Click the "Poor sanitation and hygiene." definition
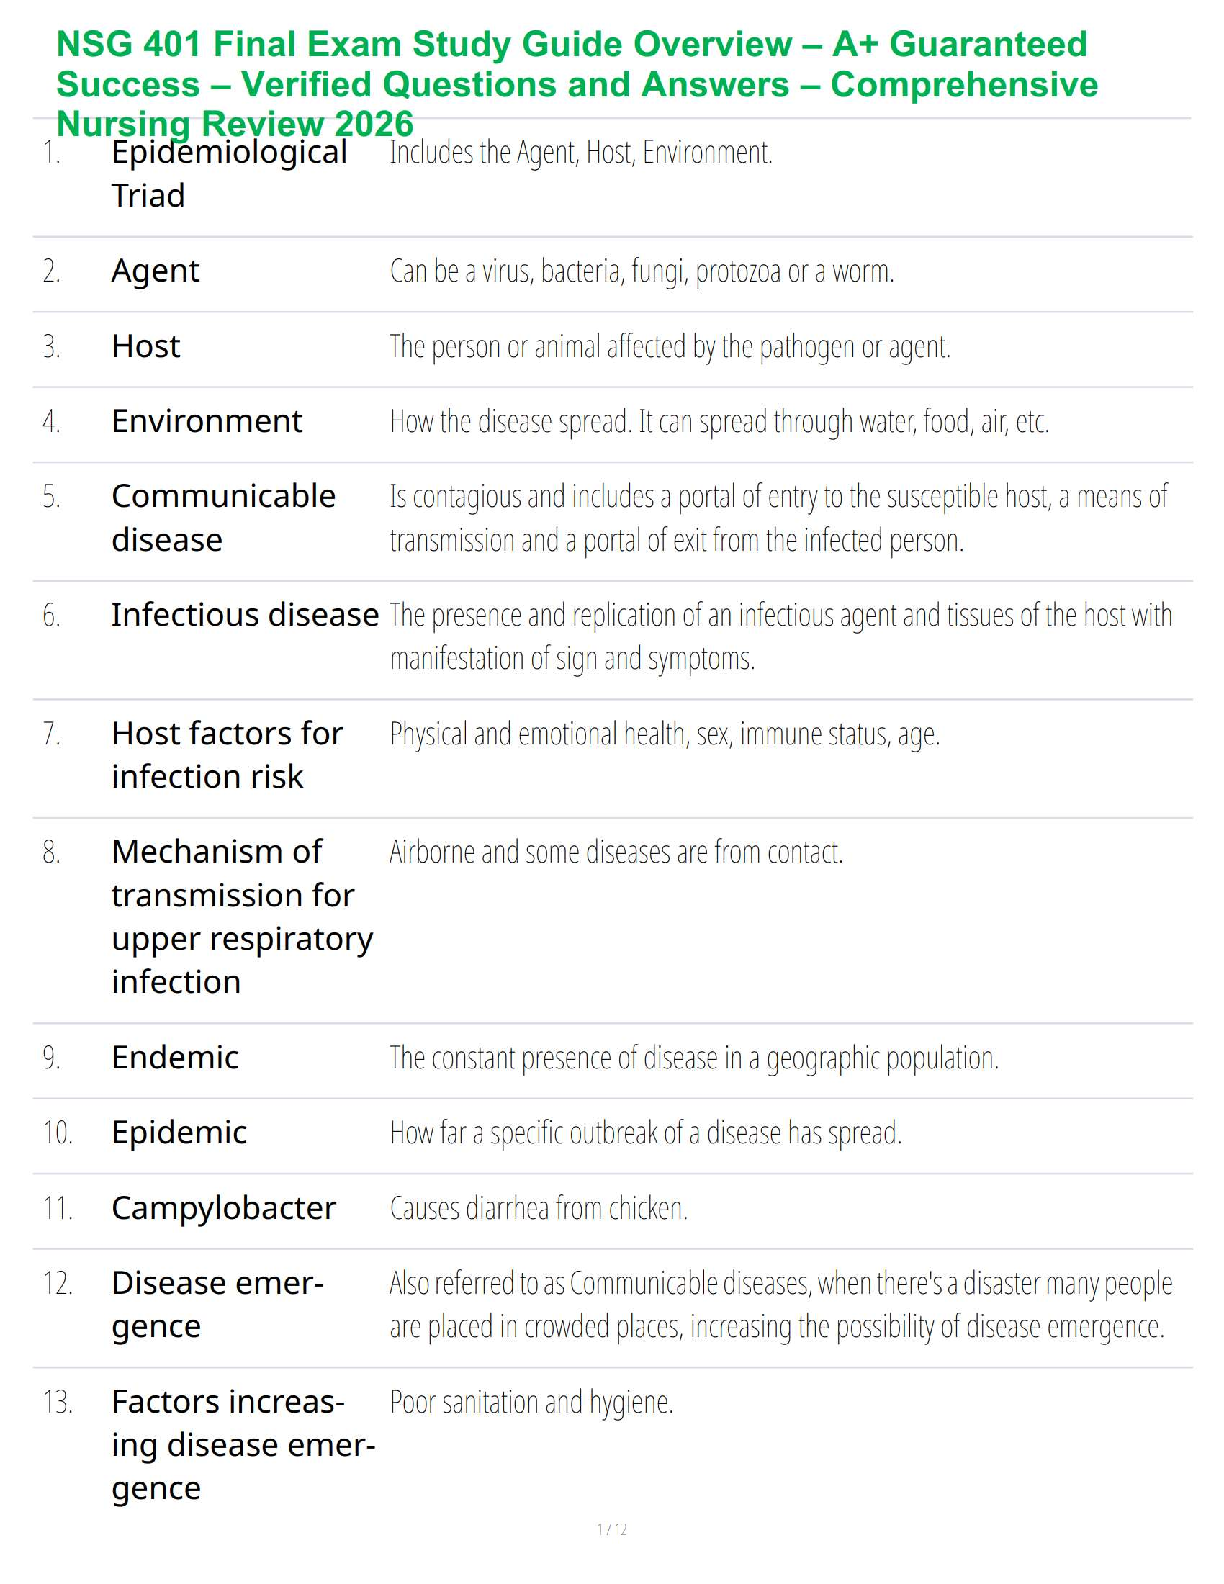 point(531,1402)
